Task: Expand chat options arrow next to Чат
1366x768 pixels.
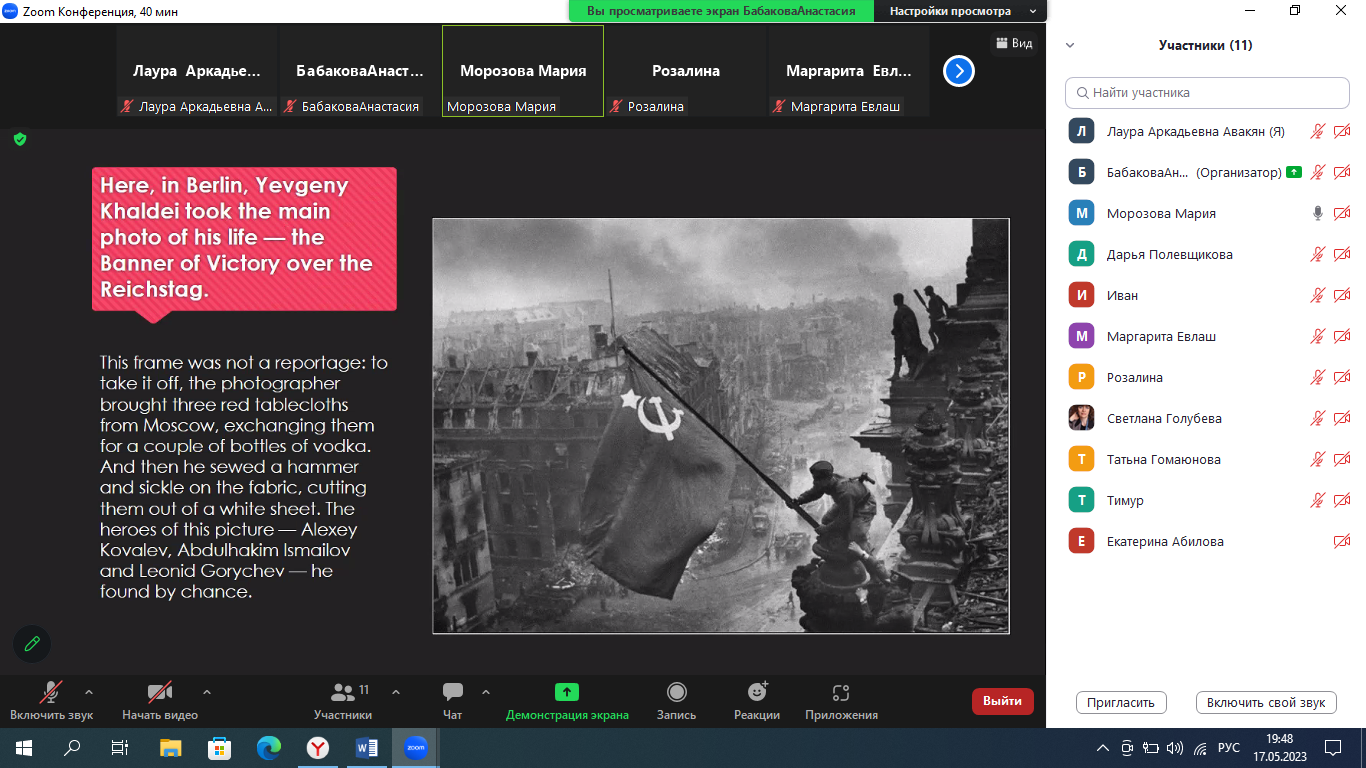Action: [486, 691]
